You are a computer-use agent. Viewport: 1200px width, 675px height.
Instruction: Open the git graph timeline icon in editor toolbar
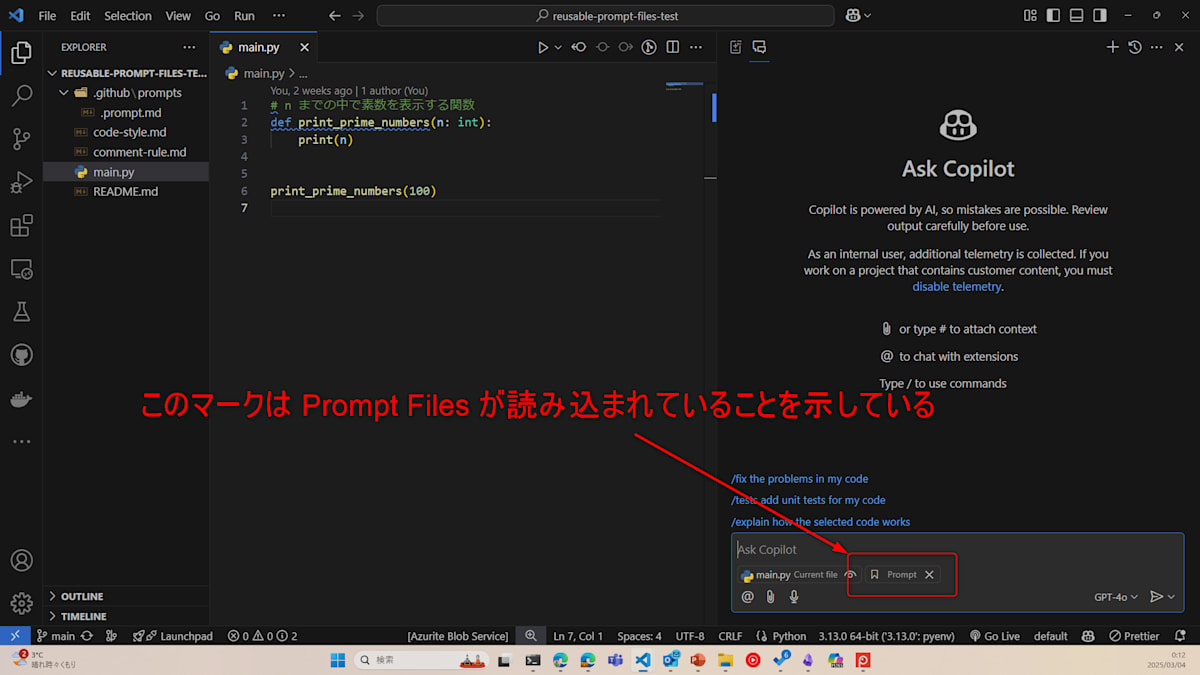click(x=649, y=47)
